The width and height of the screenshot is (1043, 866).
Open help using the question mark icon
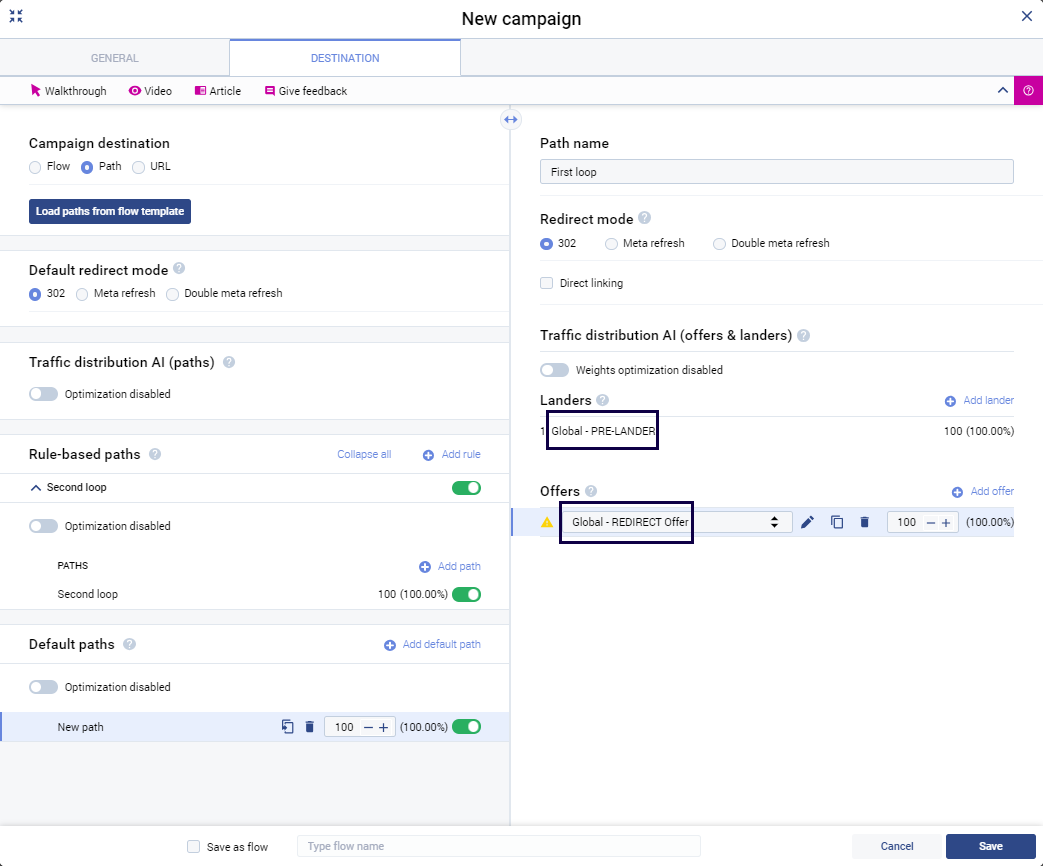pyautogui.click(x=1028, y=90)
